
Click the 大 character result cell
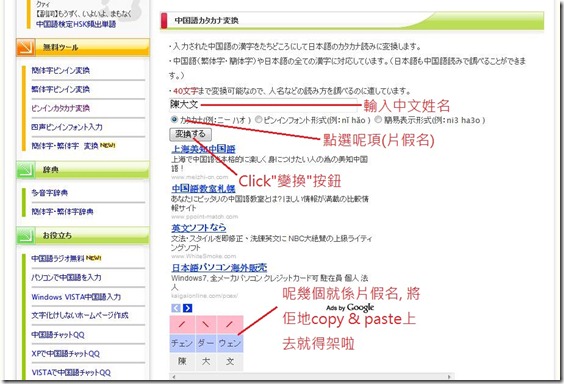(x=206, y=362)
